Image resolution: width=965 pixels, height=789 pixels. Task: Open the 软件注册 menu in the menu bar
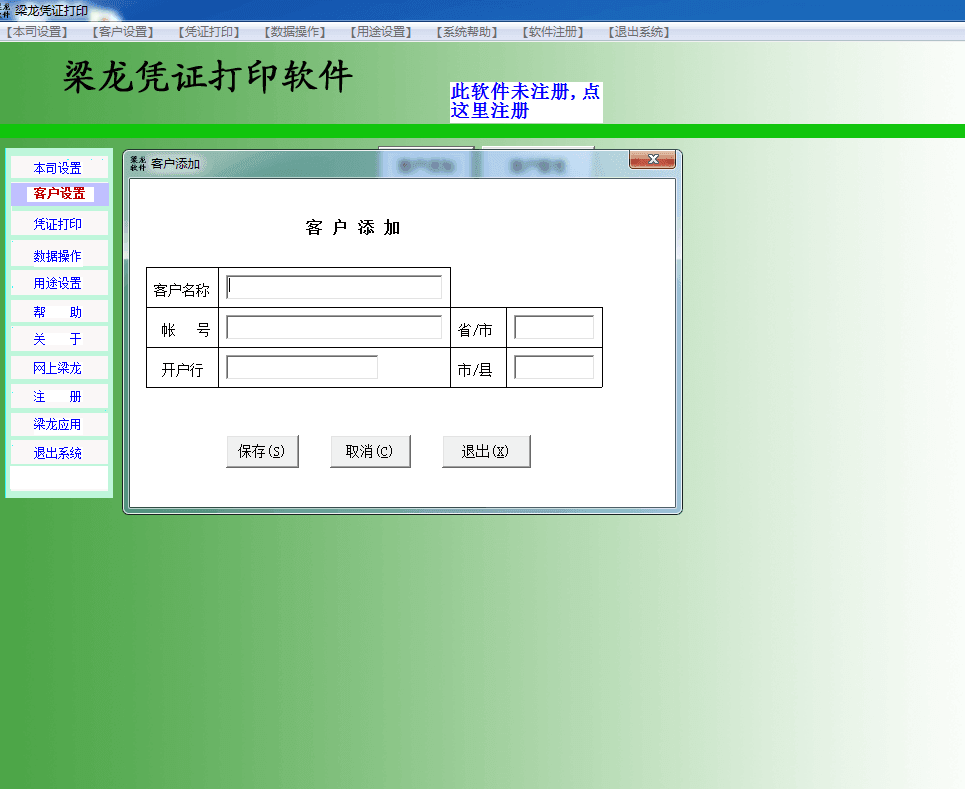point(553,31)
